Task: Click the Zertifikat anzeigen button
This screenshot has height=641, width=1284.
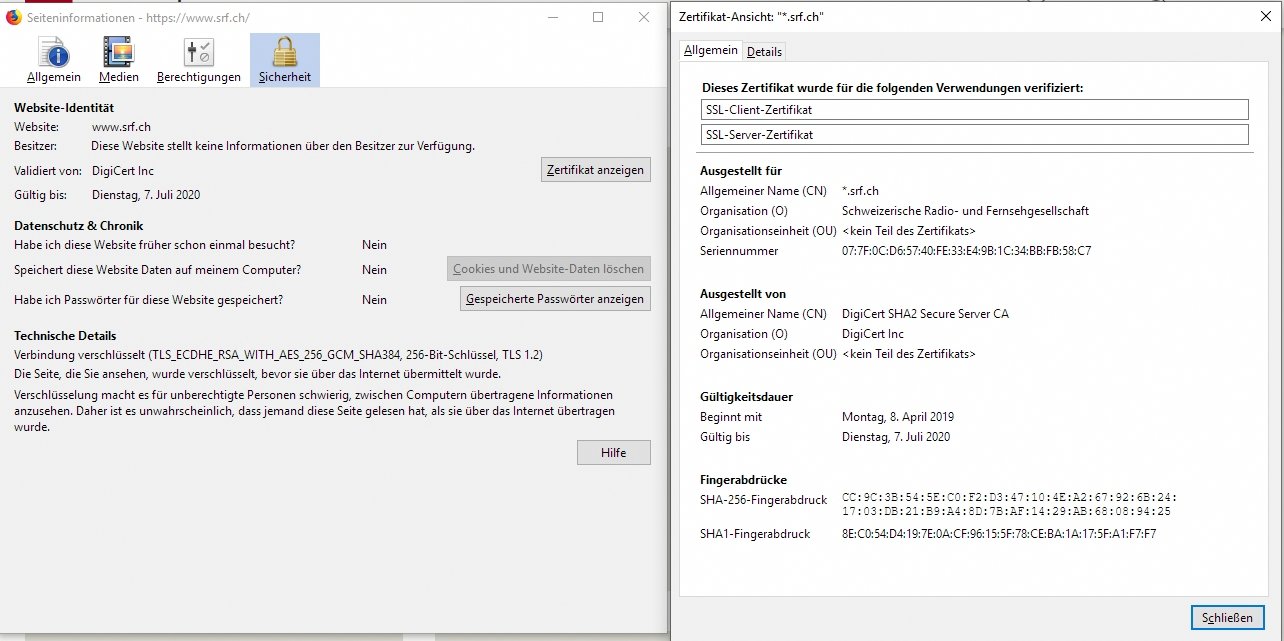Action: (x=595, y=170)
